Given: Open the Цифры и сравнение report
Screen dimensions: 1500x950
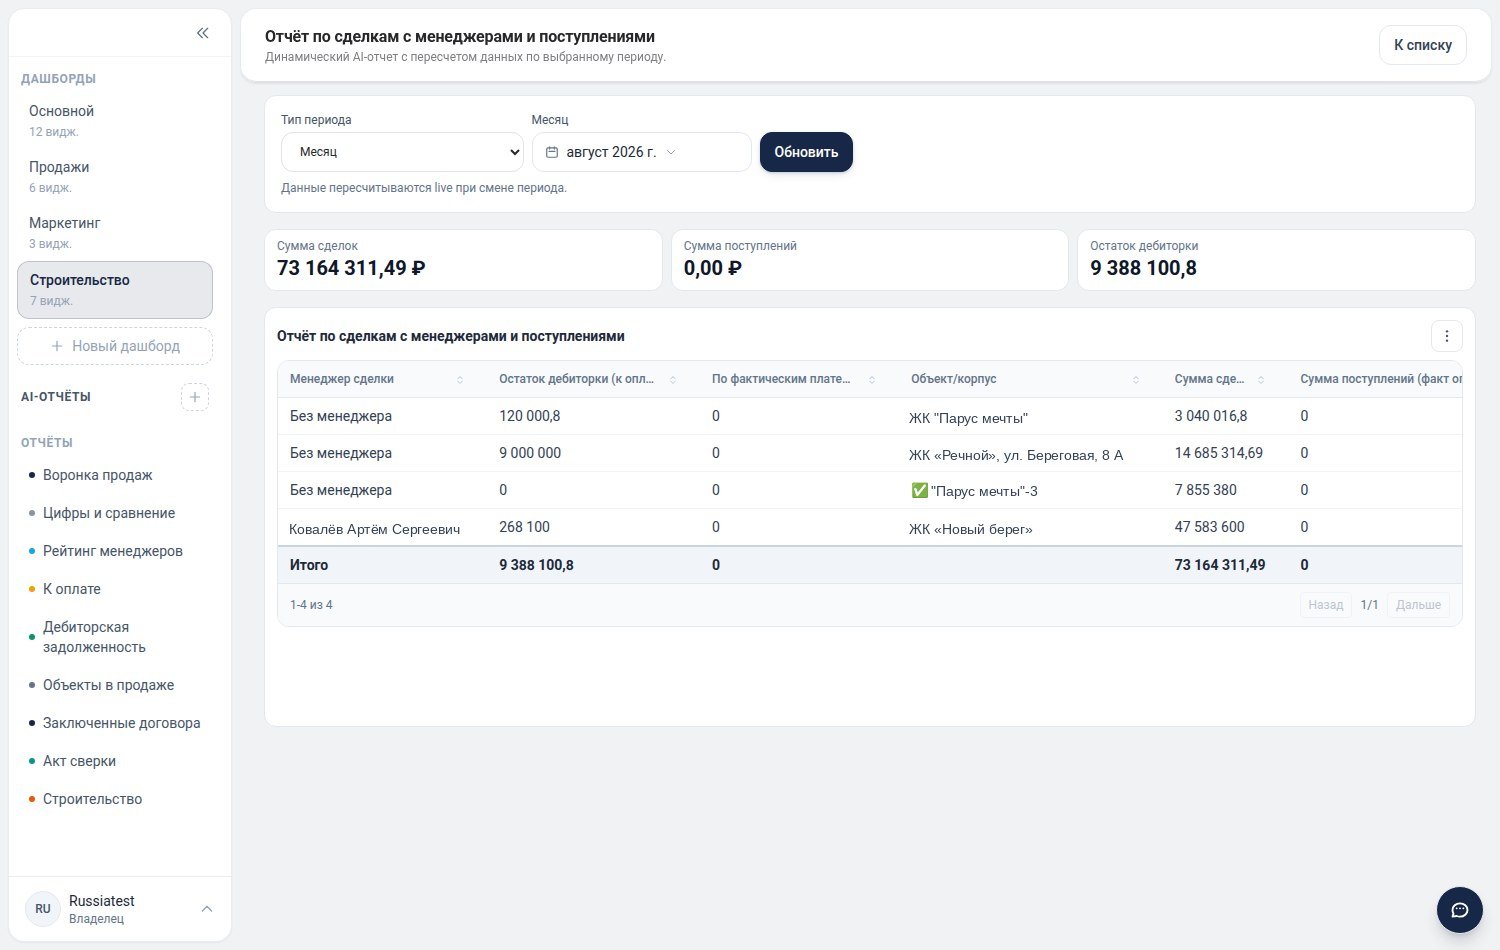Looking at the screenshot, I should [109, 513].
